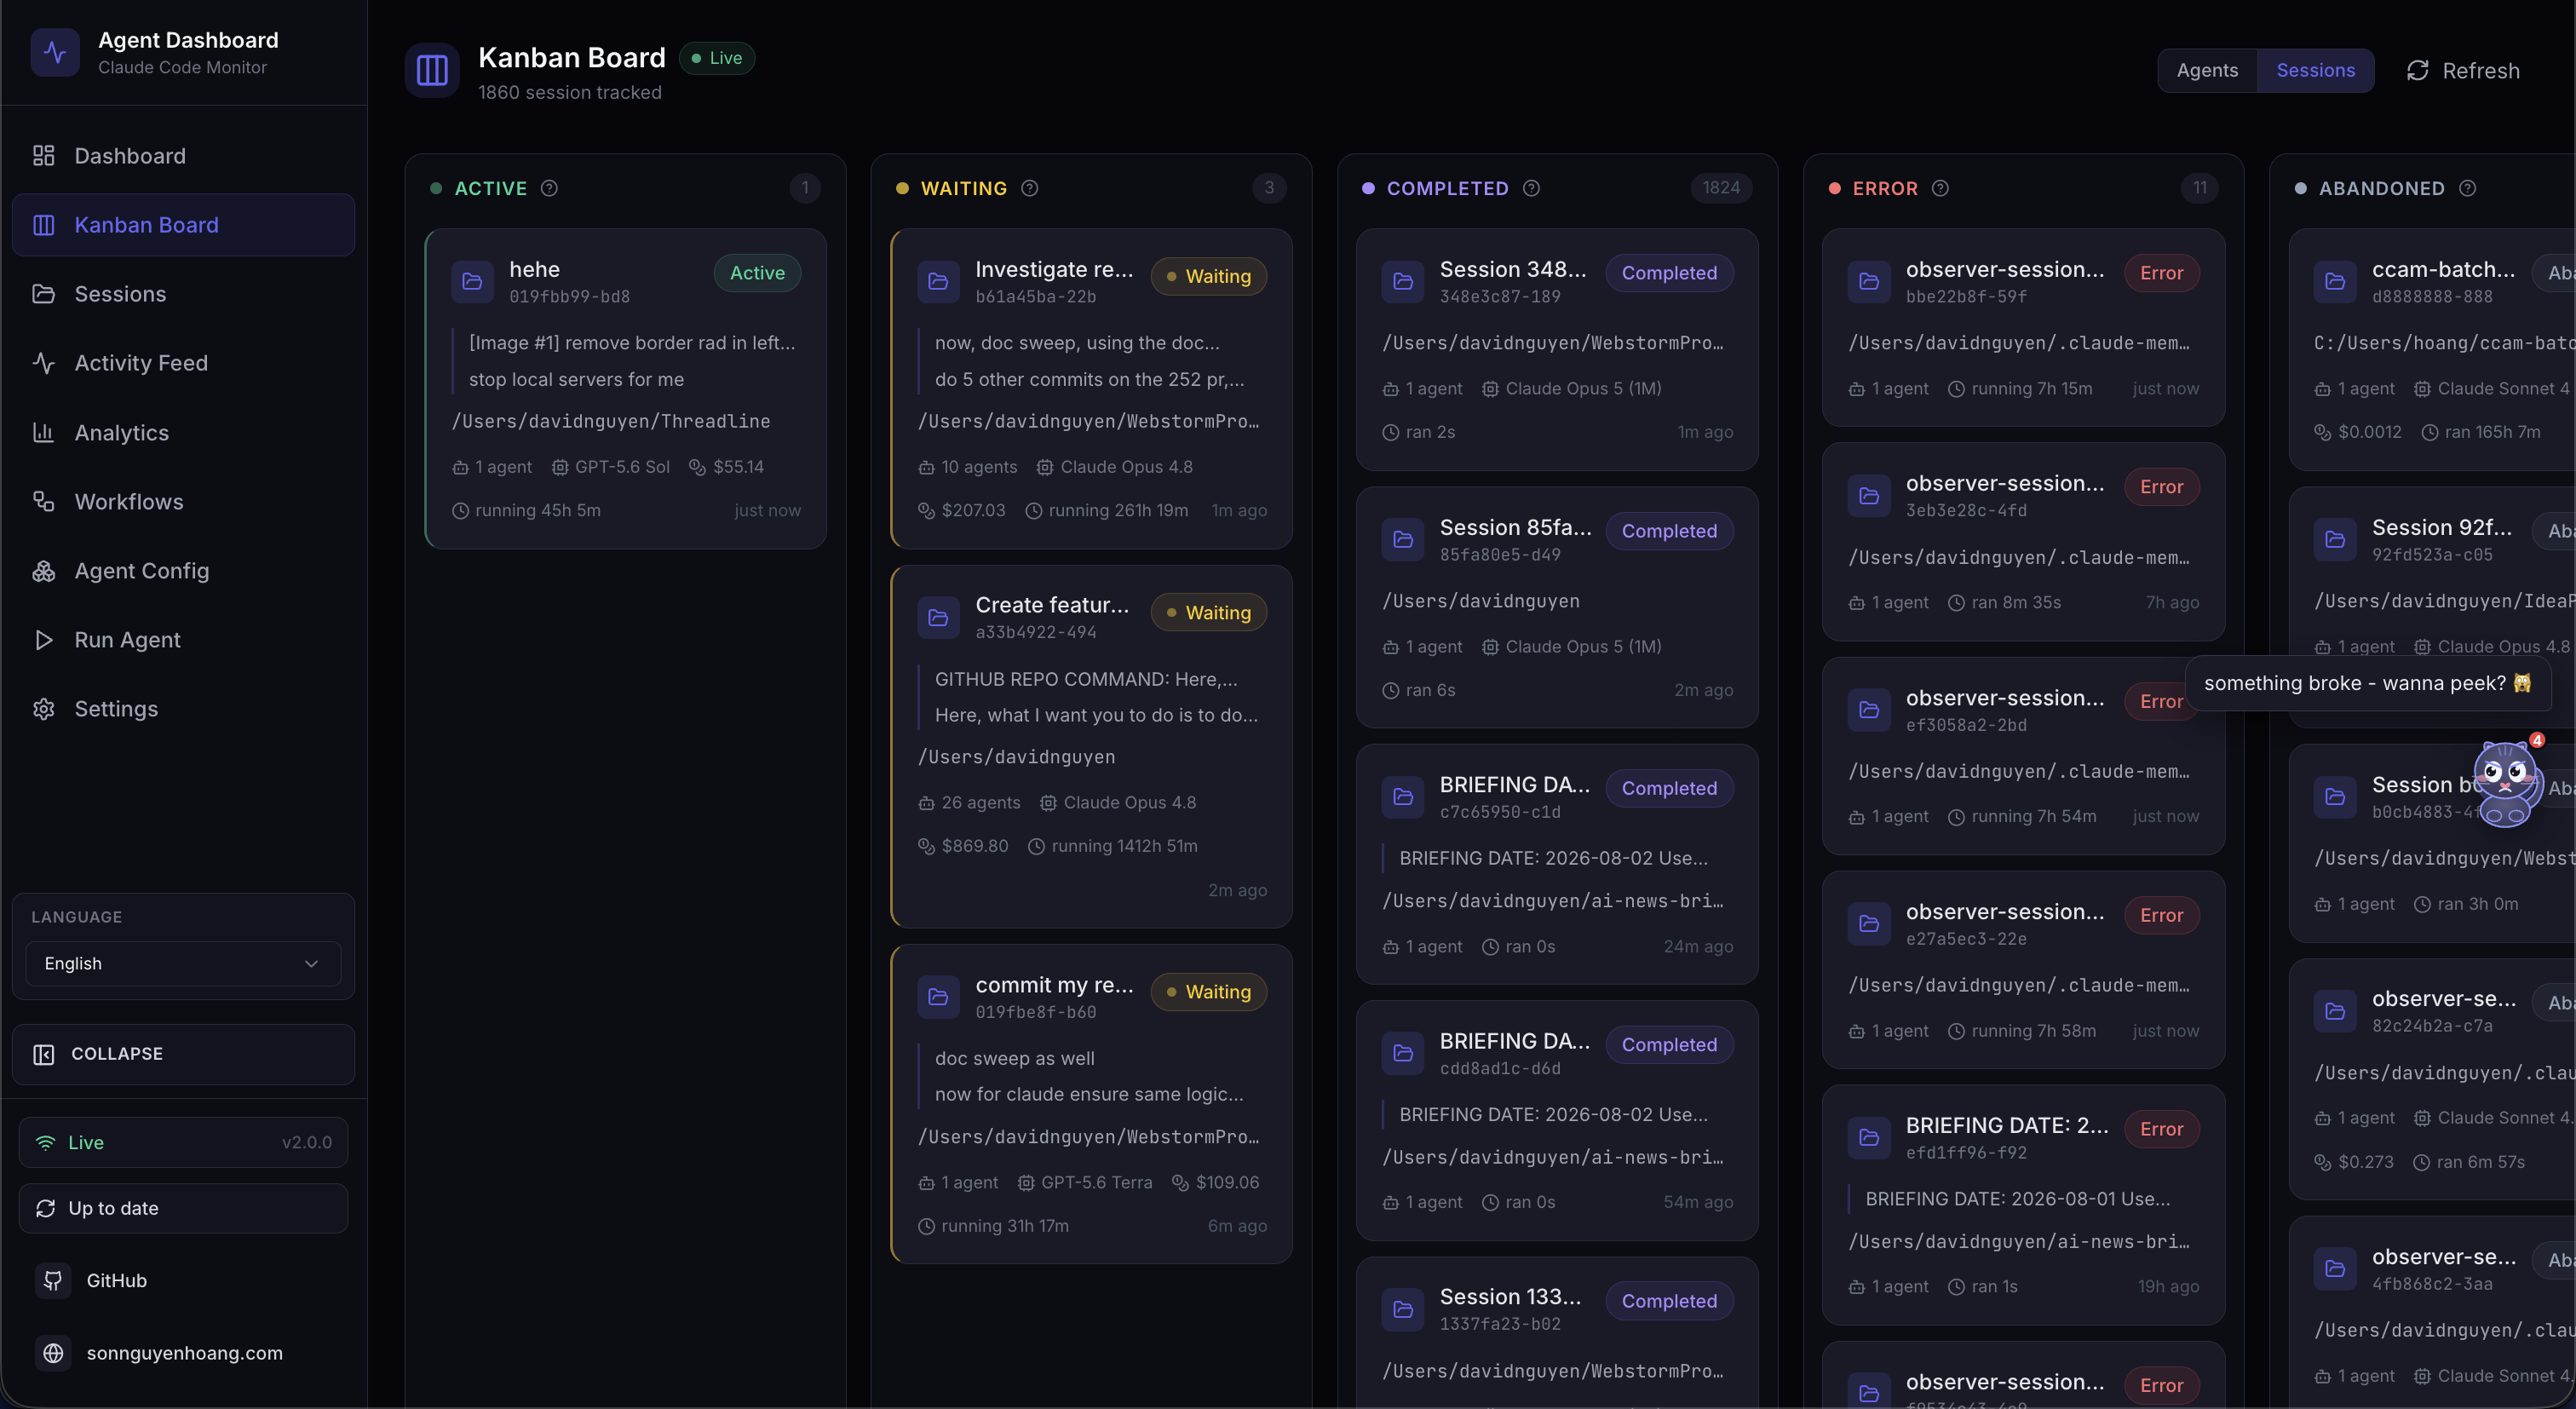
Task: Open the Dashboard sidebar item
Action: (x=183, y=156)
